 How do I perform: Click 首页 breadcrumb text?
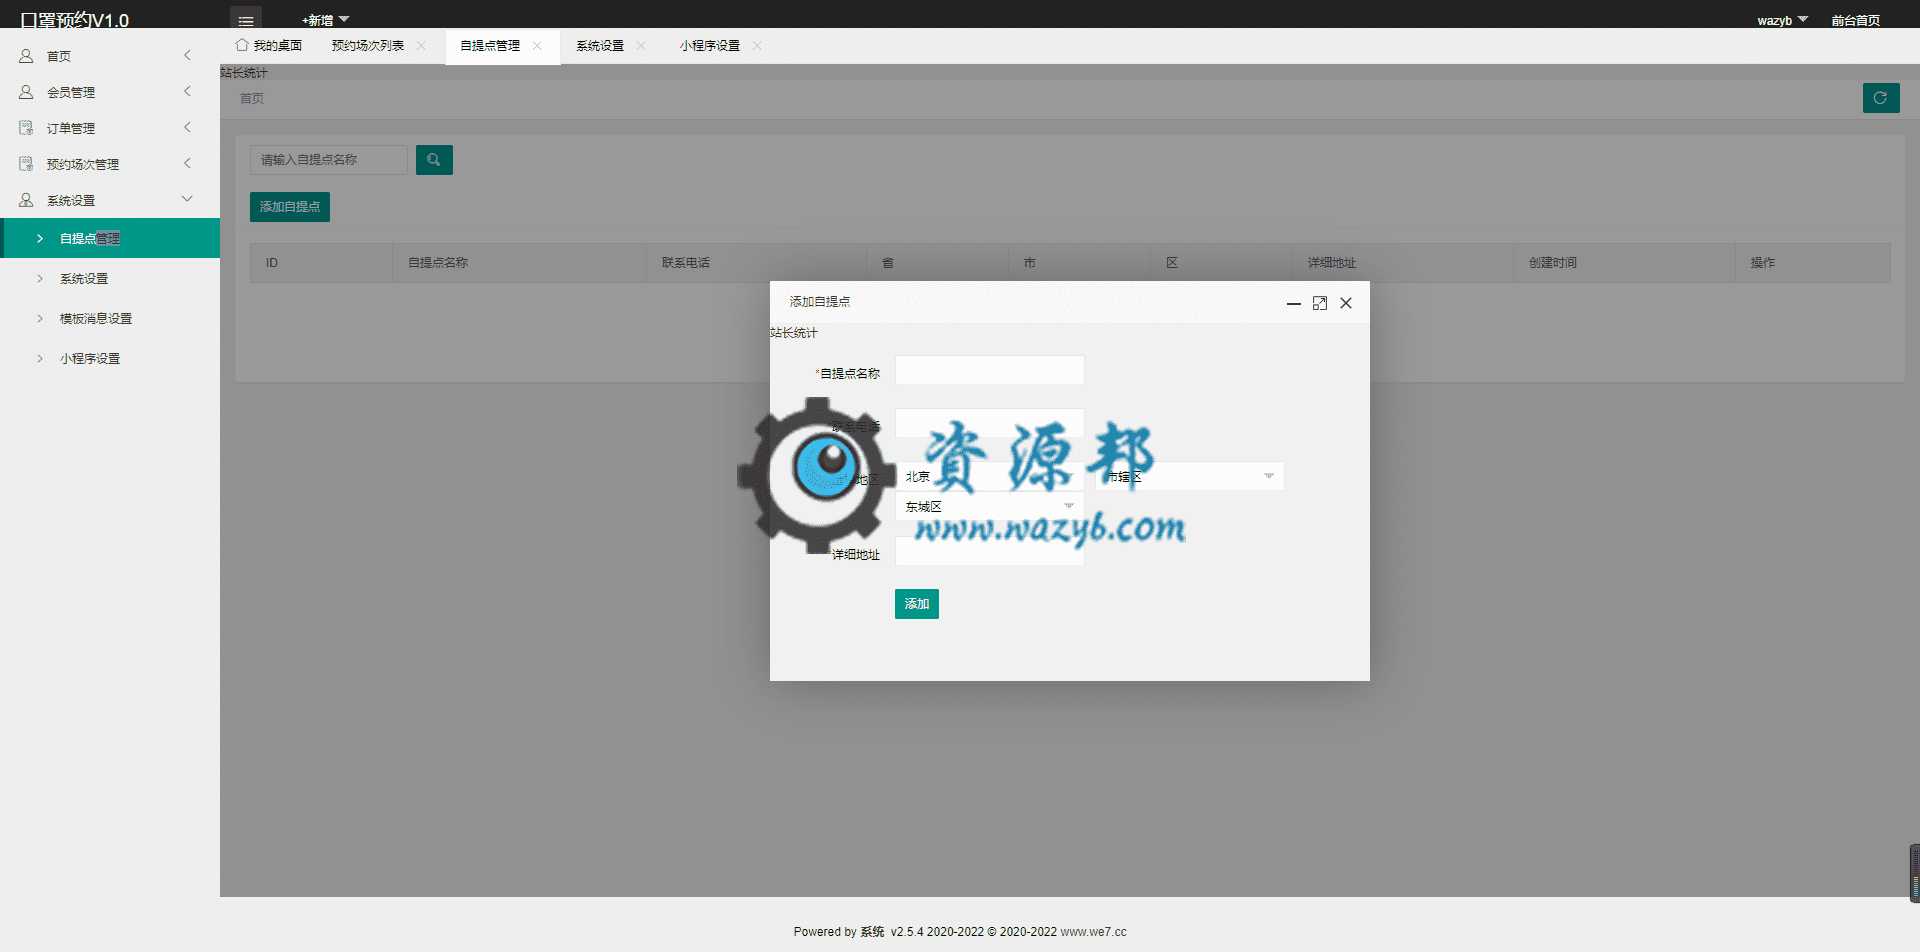pyautogui.click(x=252, y=98)
